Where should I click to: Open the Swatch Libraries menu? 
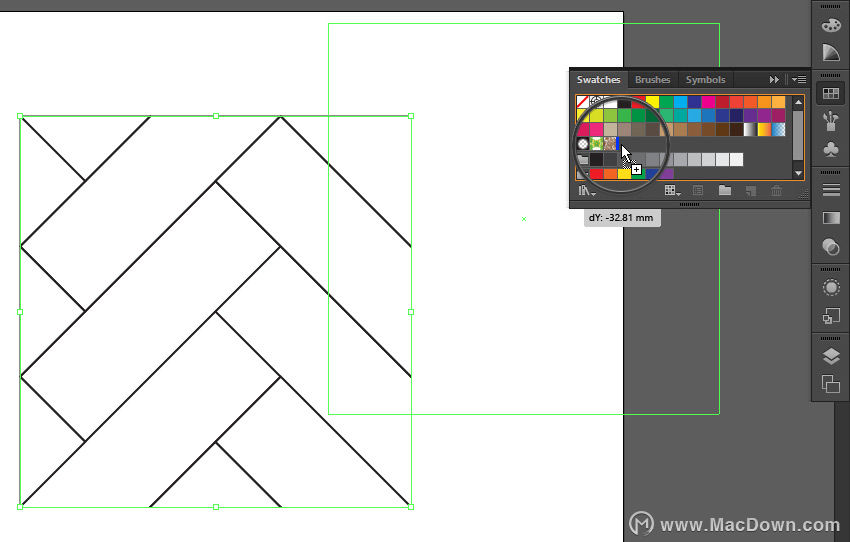coord(586,190)
